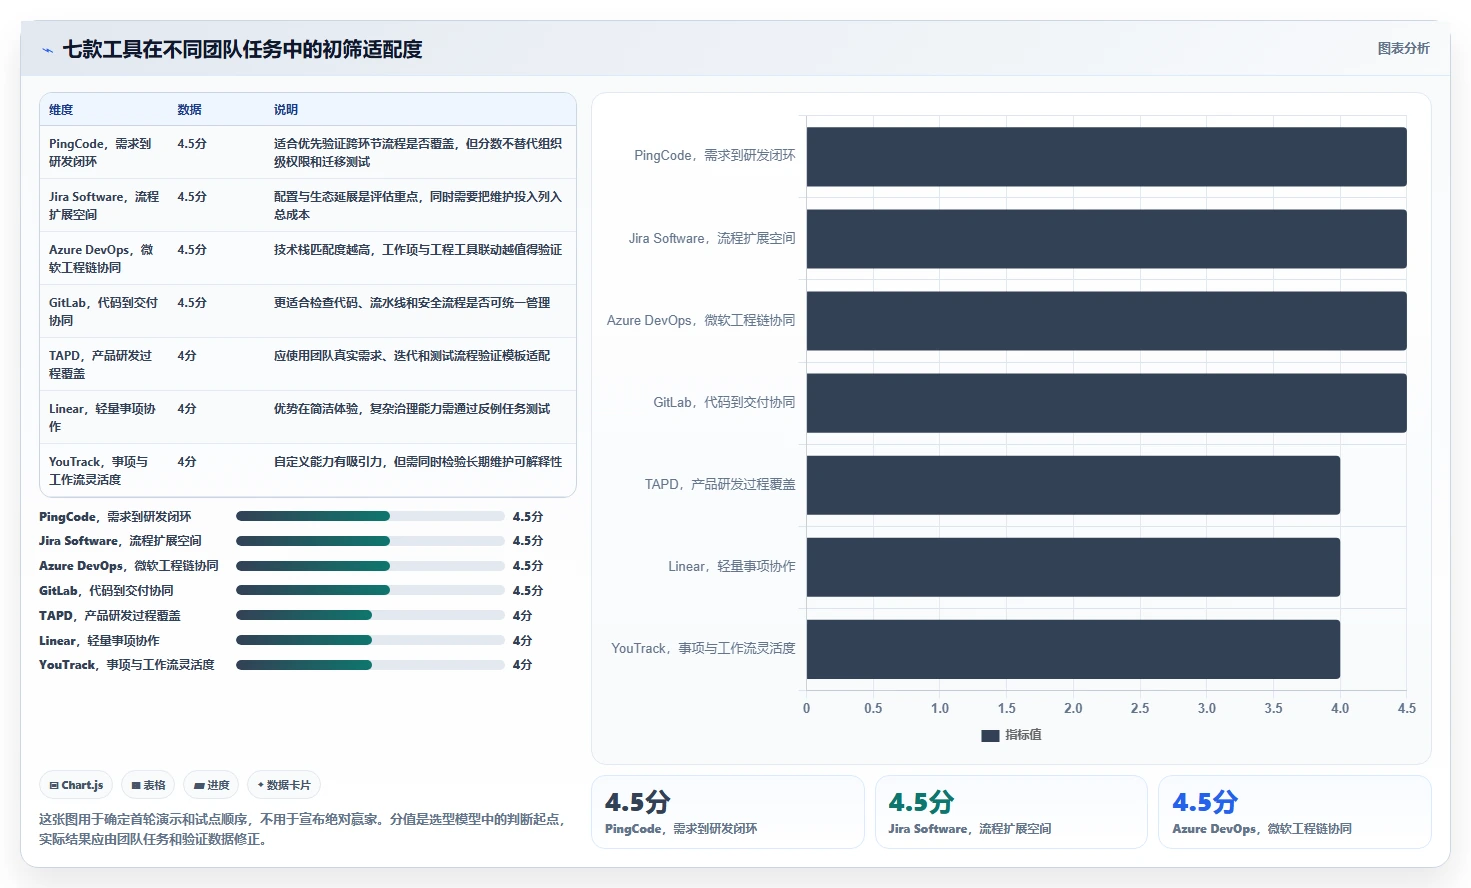Viewport: 1471px width, 888px height.
Task: Select the PingCode name cell in the table
Action: (104, 152)
